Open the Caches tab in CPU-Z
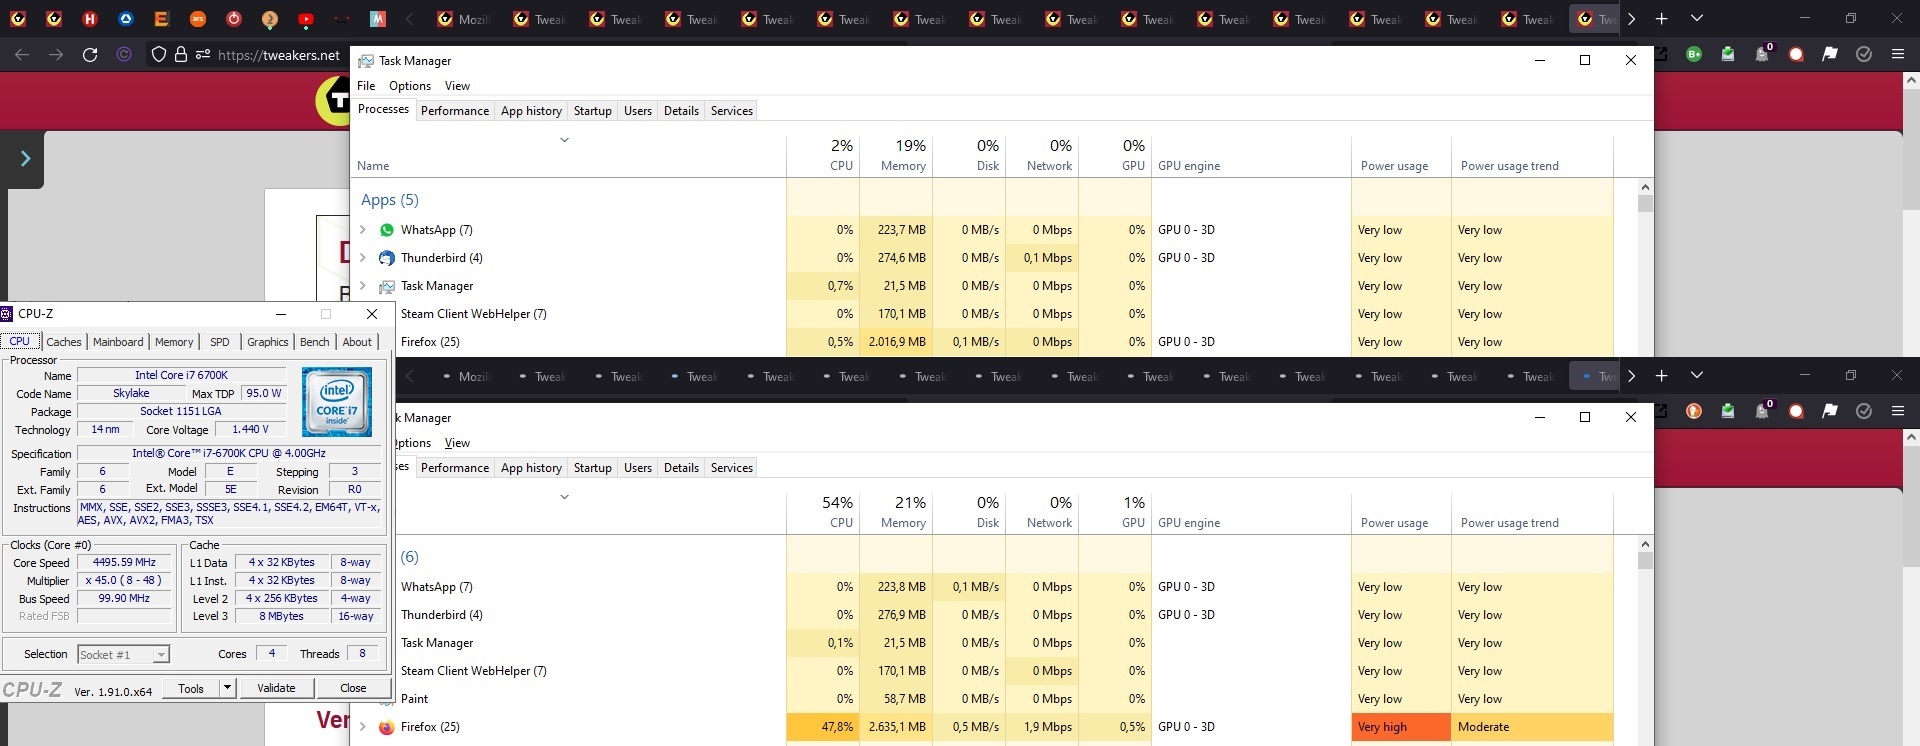The height and width of the screenshot is (746, 1920). 64,342
